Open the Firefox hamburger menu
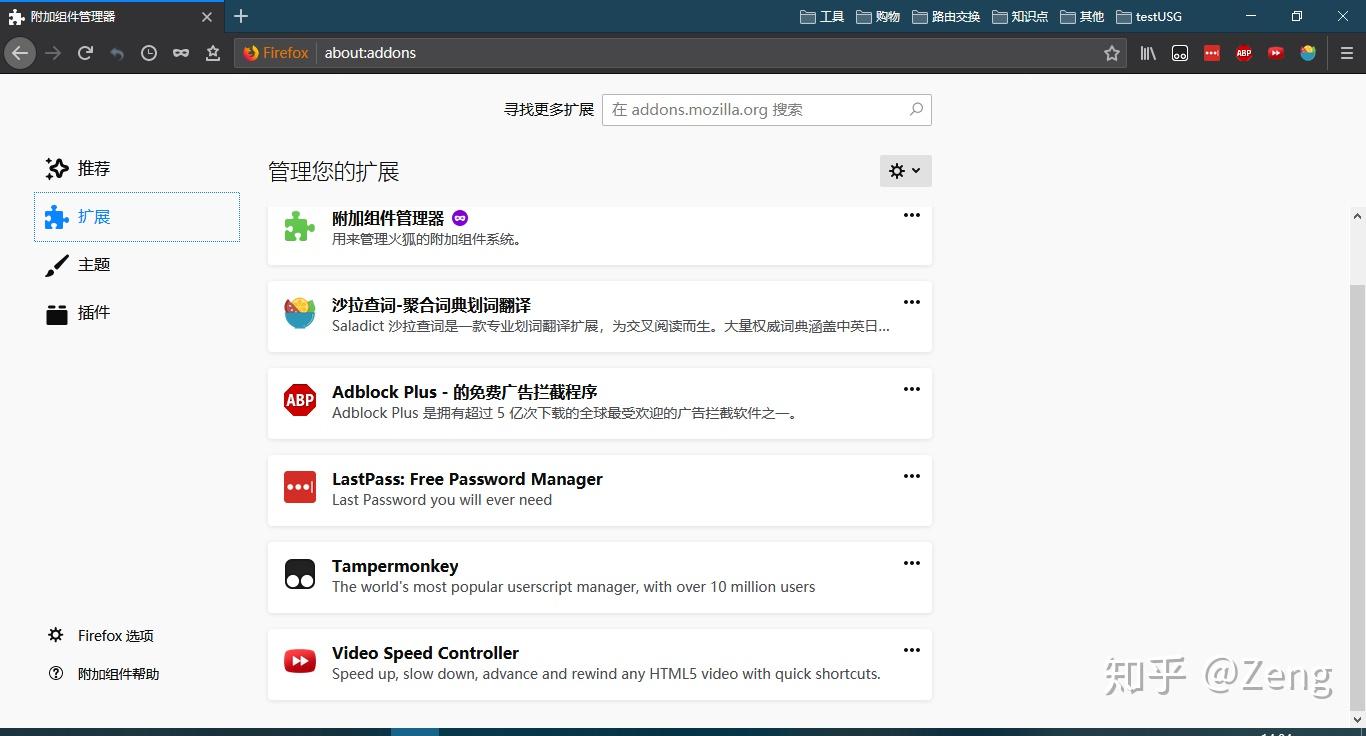 tap(1347, 53)
